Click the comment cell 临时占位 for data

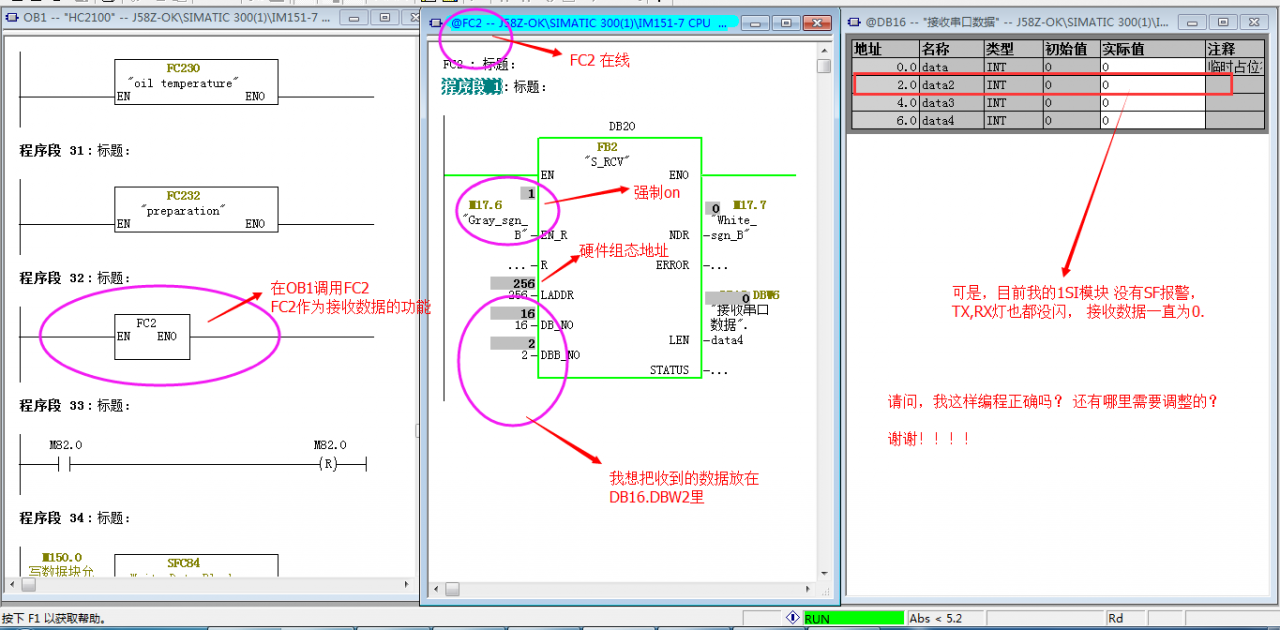[1234, 67]
